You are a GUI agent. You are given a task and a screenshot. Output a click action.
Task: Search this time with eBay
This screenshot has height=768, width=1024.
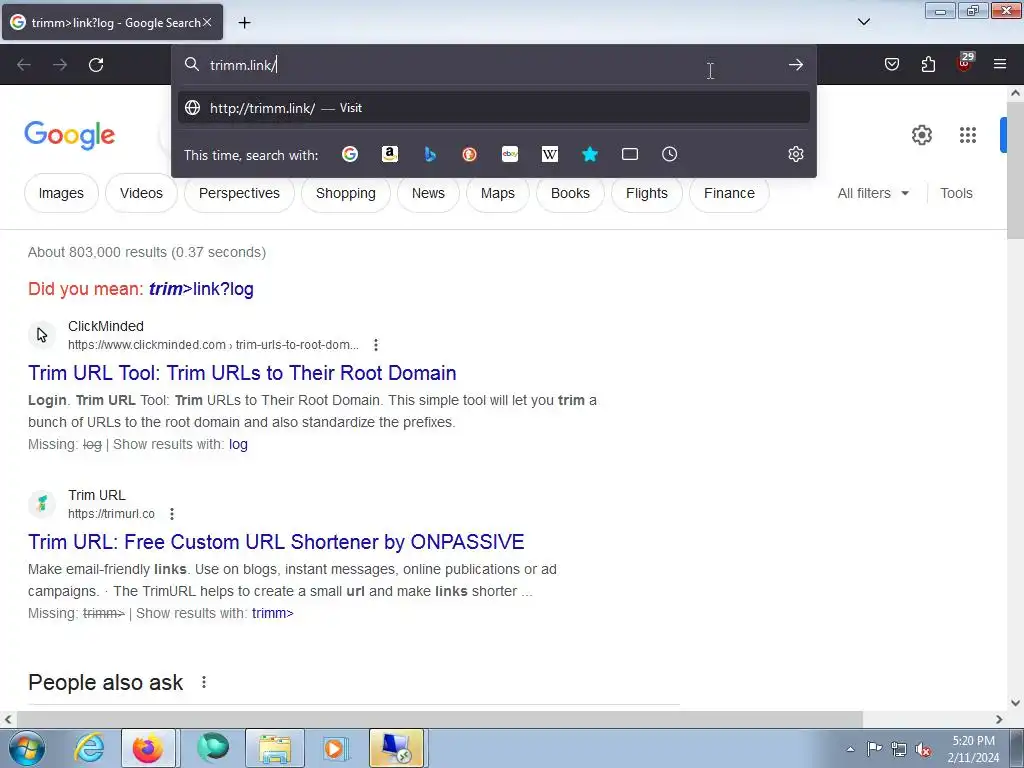510,154
